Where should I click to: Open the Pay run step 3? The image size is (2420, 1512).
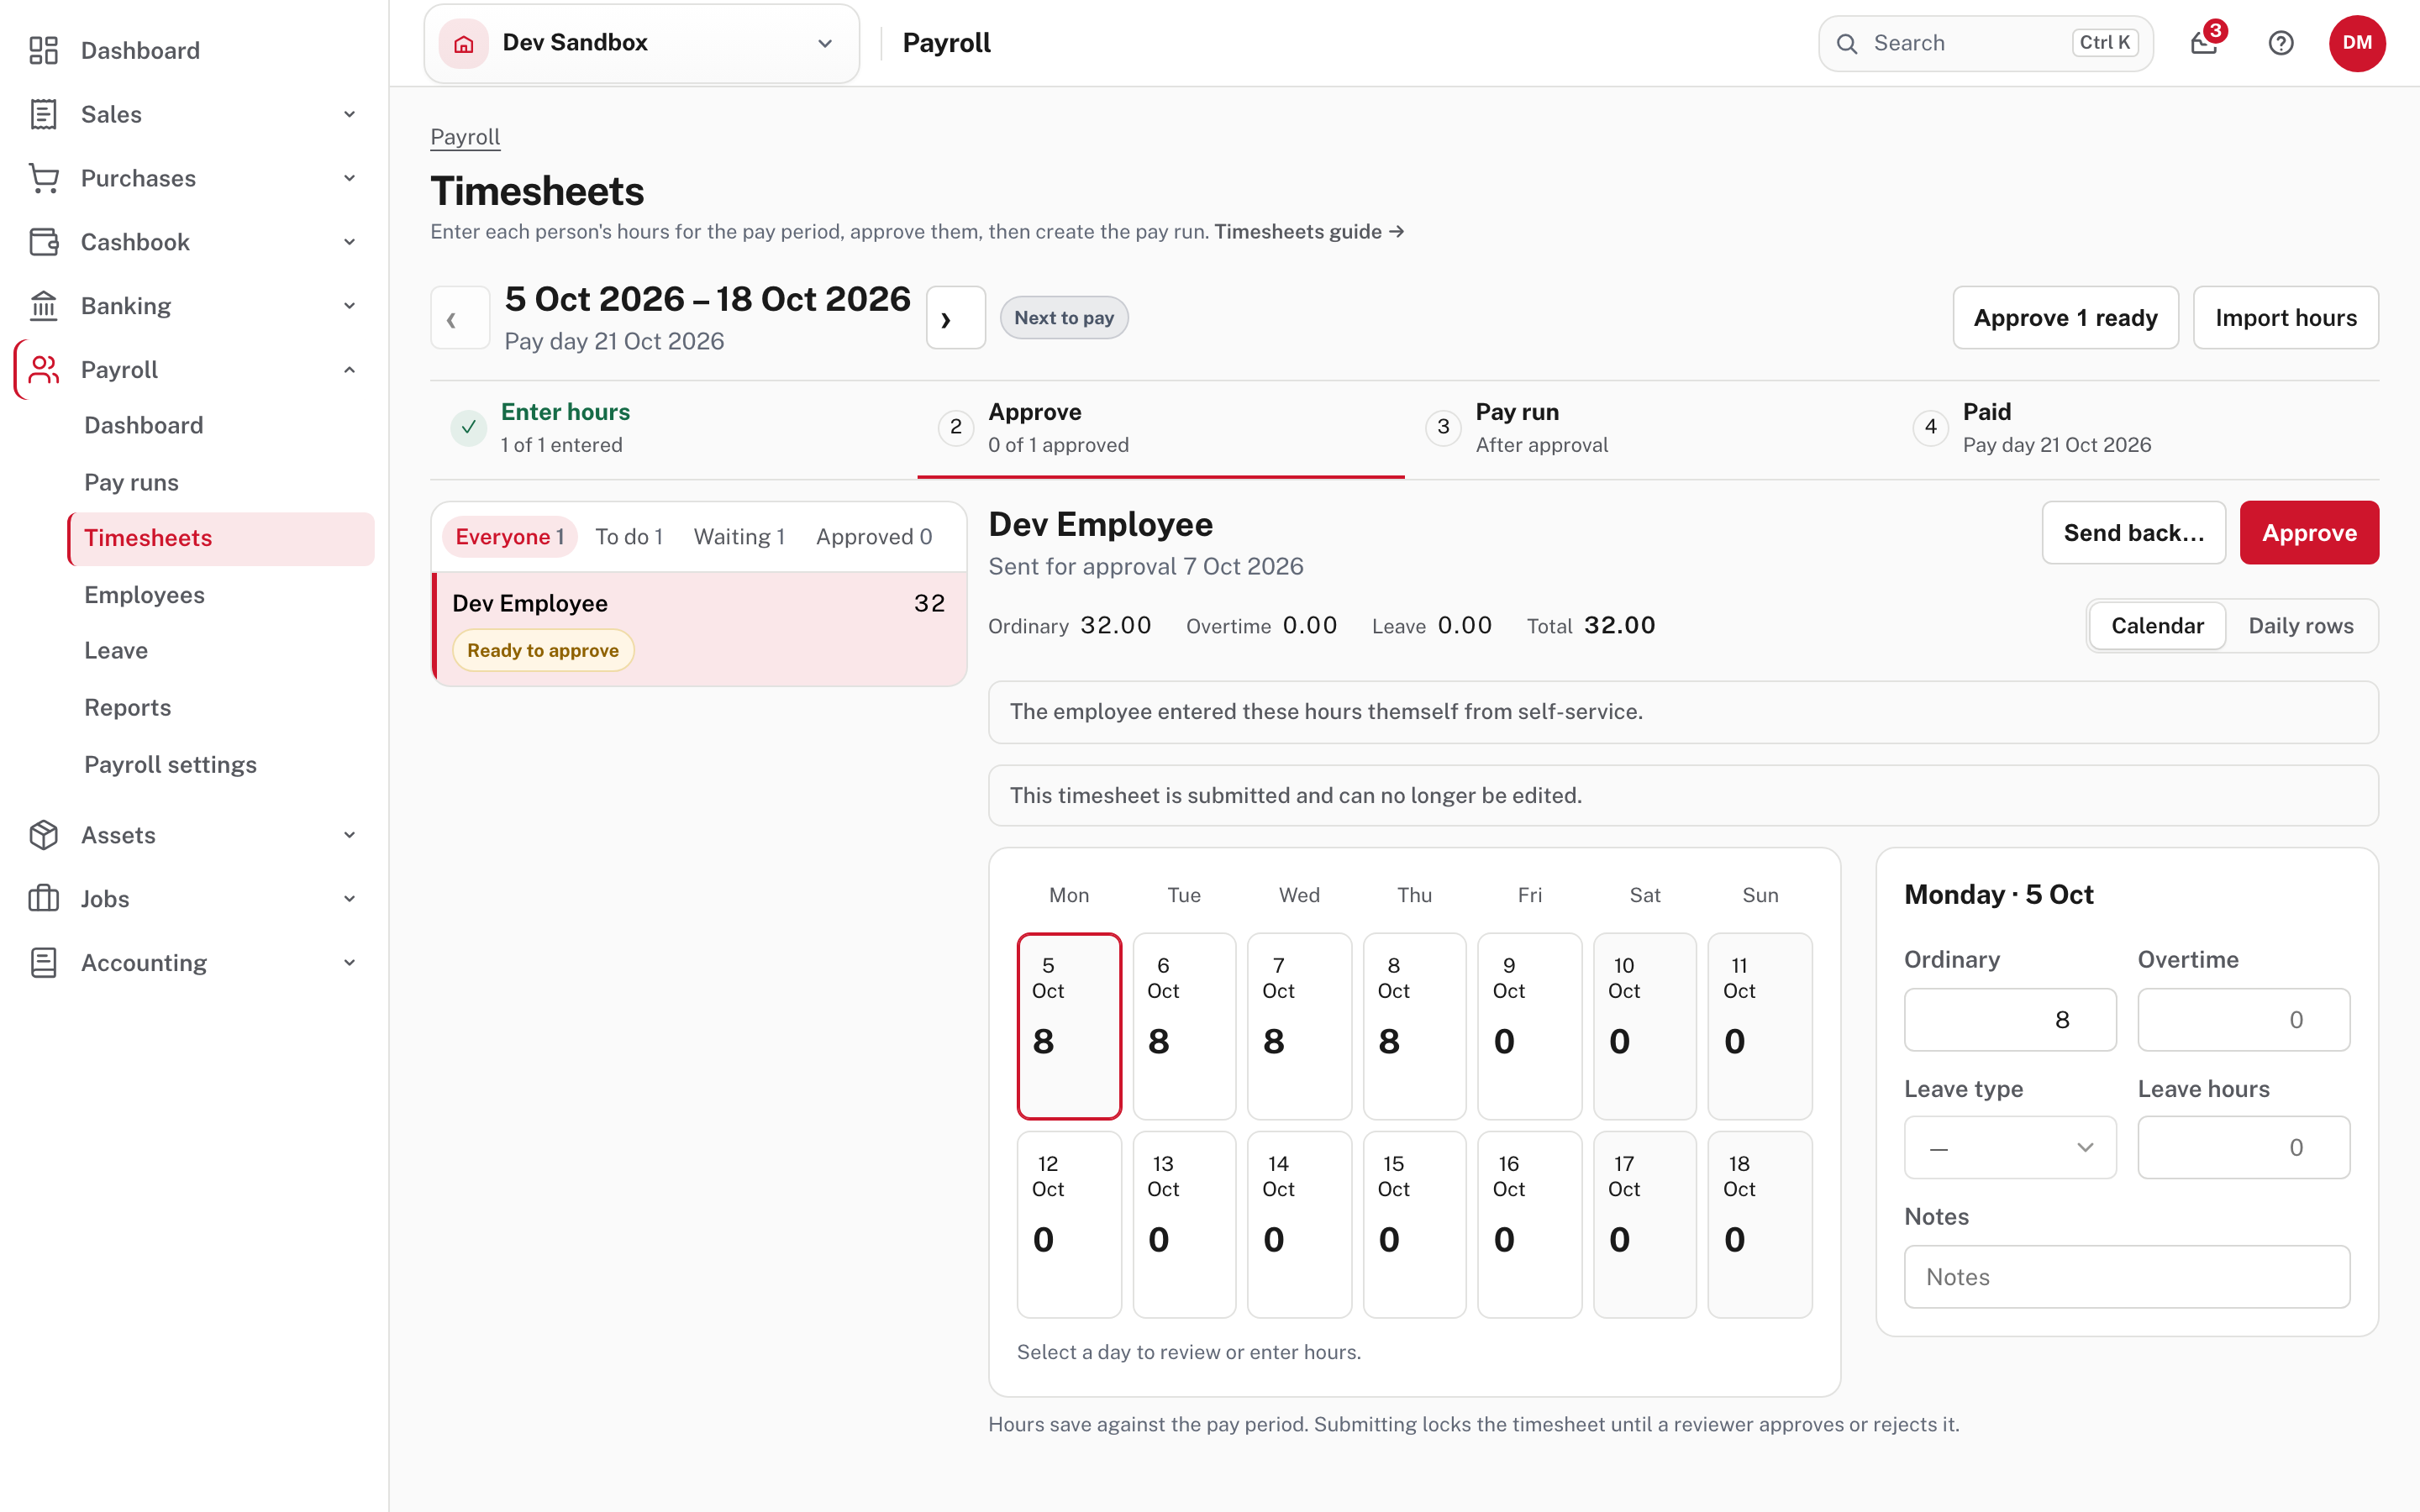click(x=1647, y=428)
